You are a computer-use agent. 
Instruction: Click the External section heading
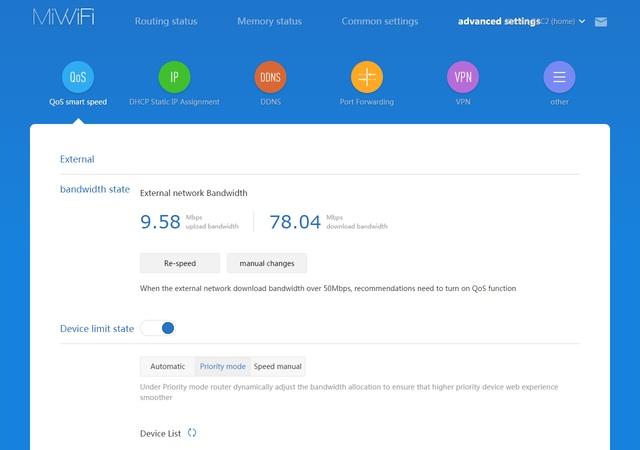[77, 159]
